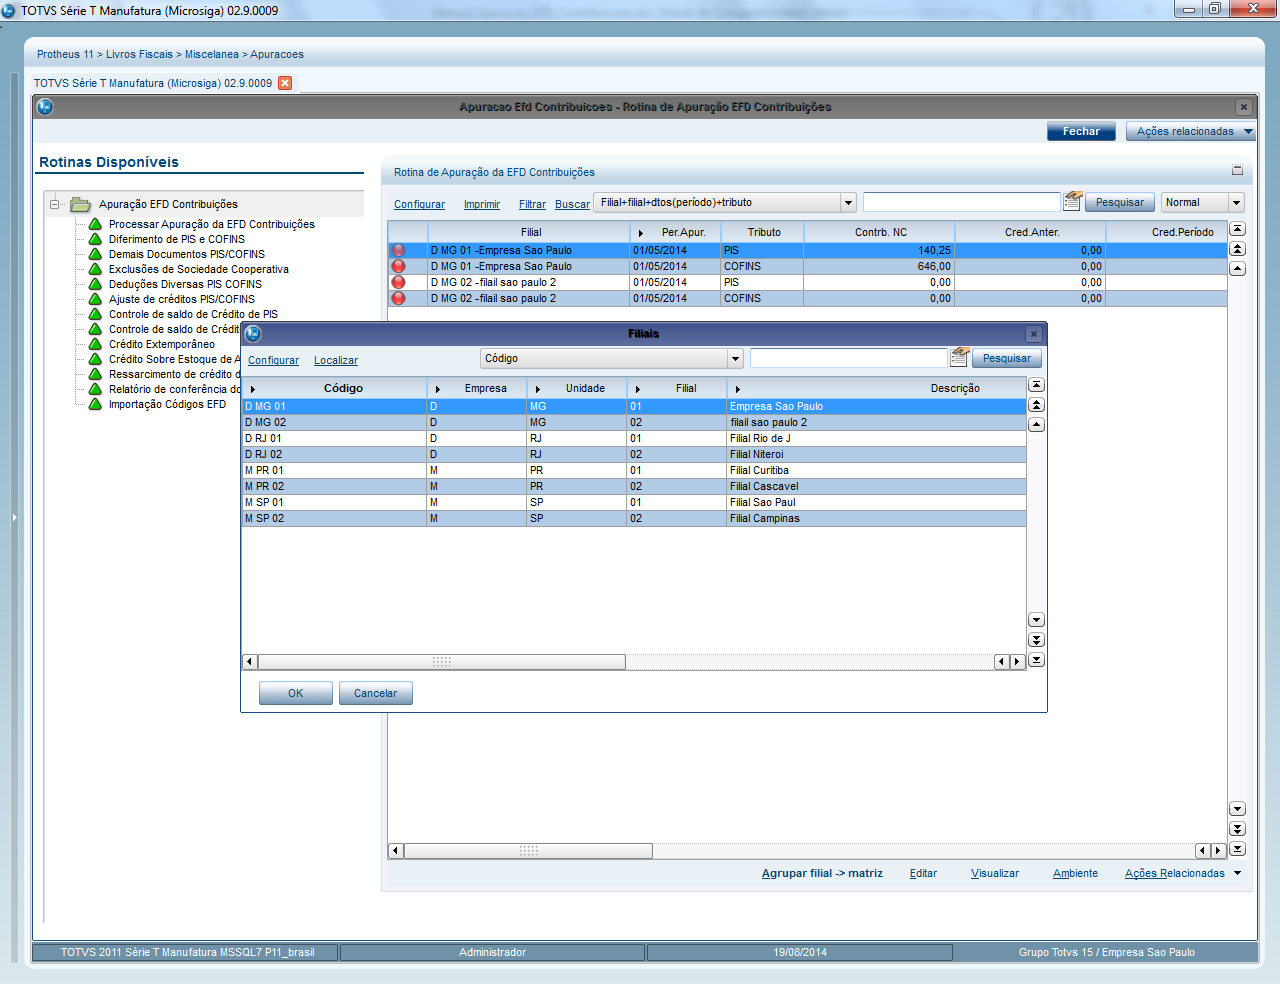Click the Imprimir link in the main toolbar
The height and width of the screenshot is (984, 1280).
click(482, 204)
